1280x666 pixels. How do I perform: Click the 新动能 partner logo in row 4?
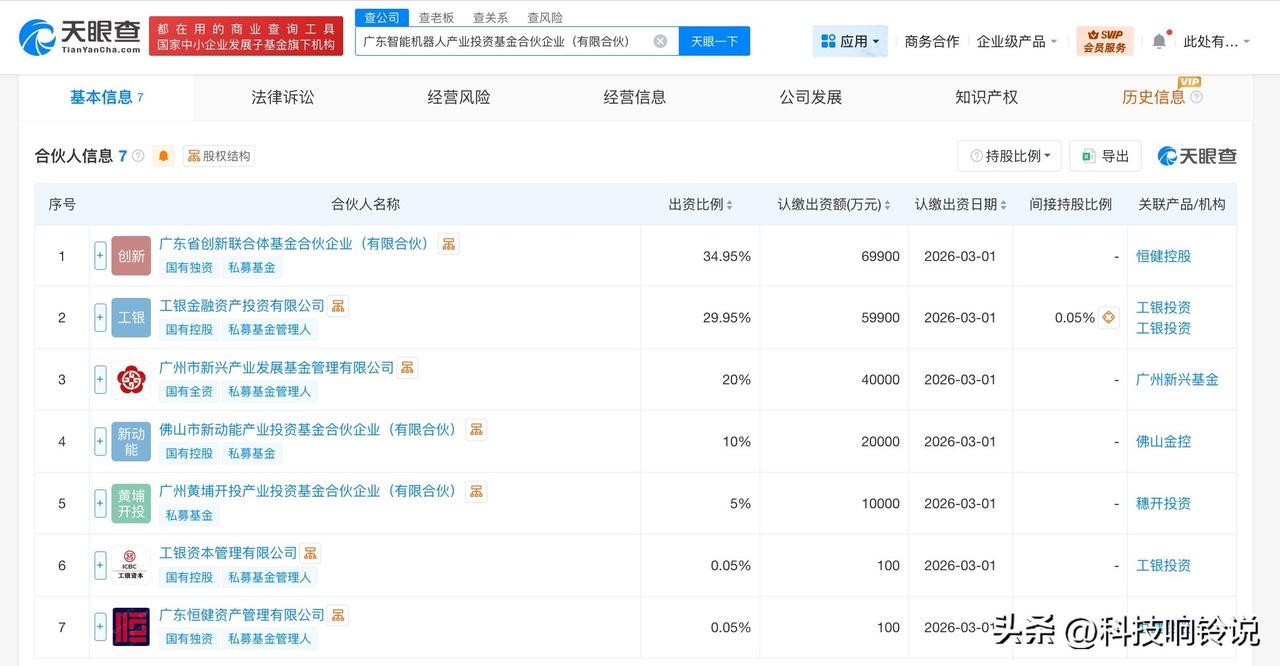click(x=131, y=442)
